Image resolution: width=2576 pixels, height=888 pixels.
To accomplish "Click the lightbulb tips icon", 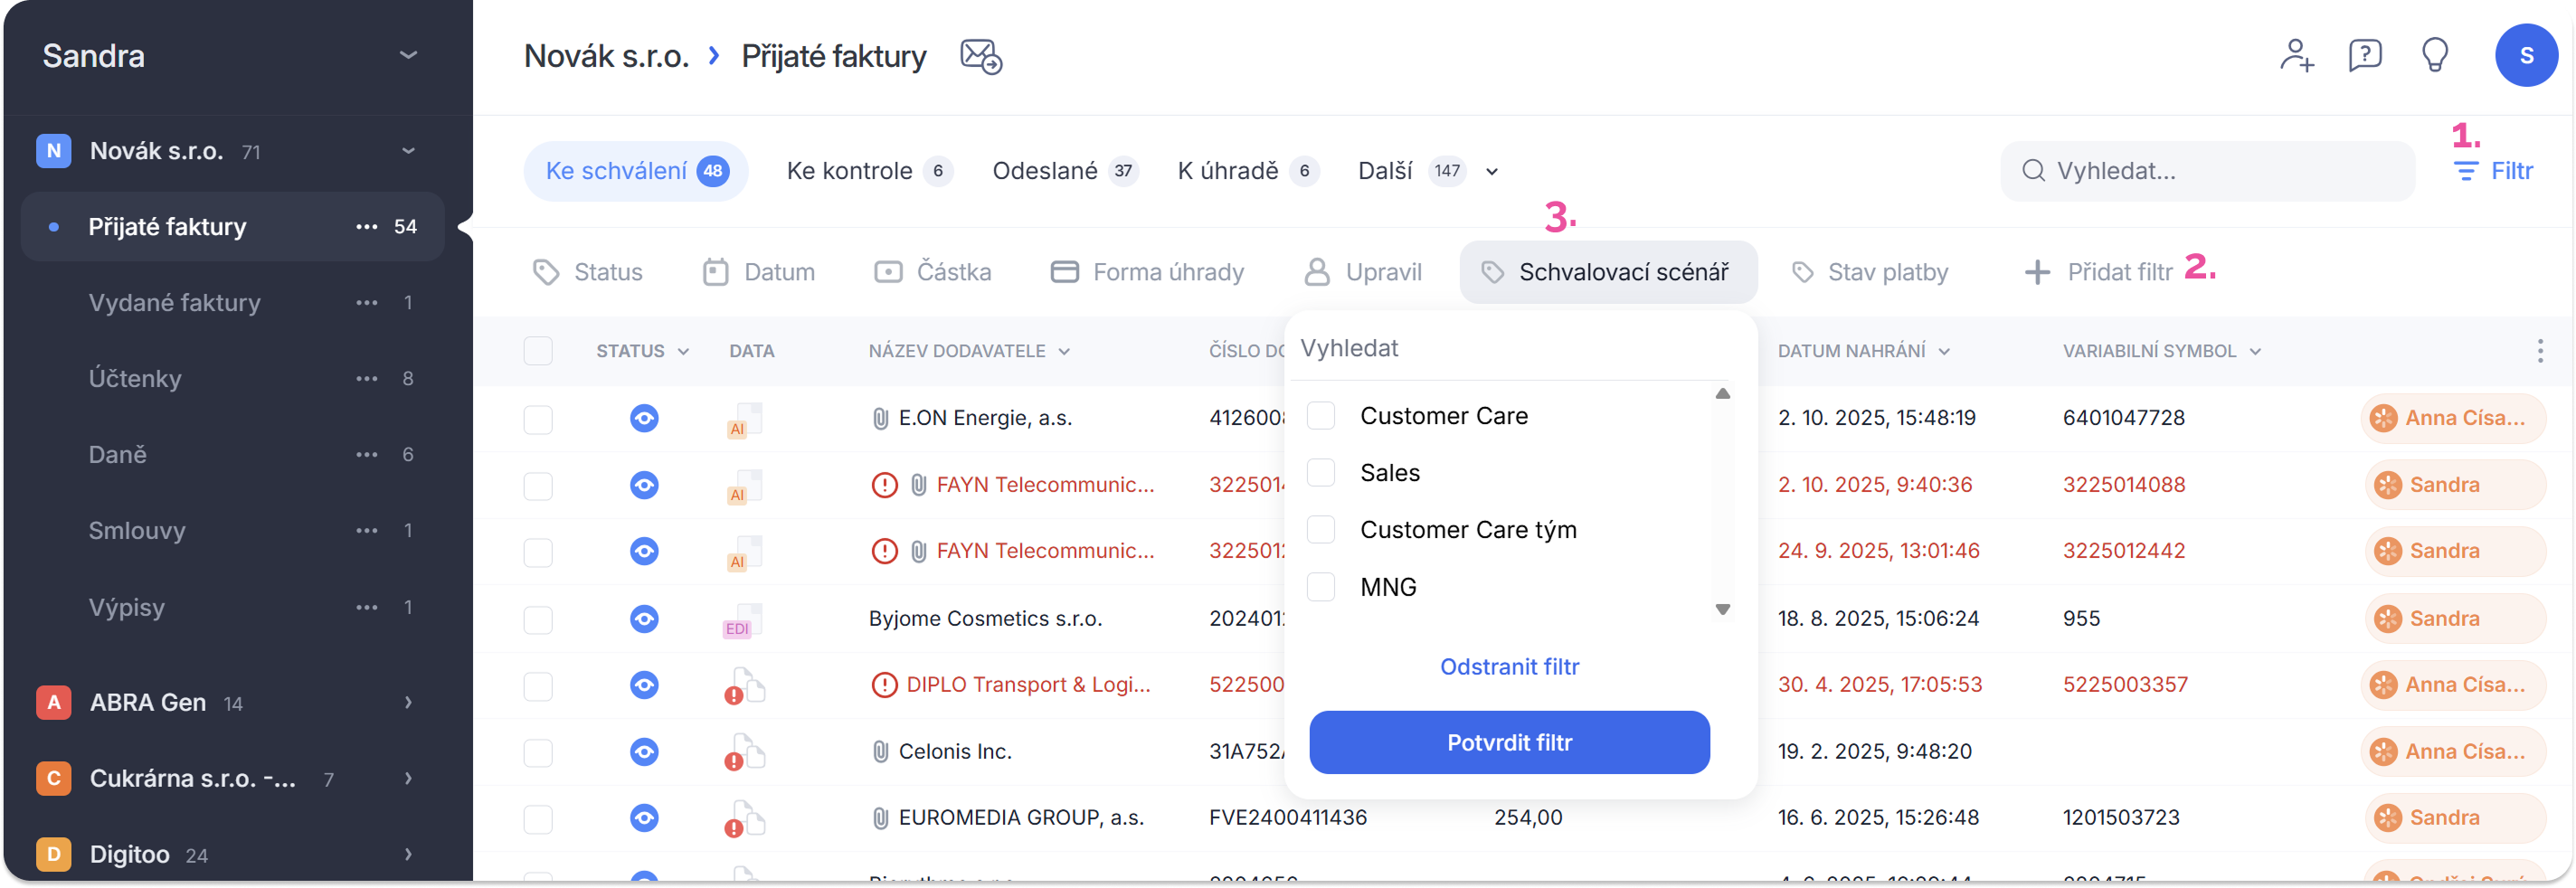I will [x=2435, y=55].
